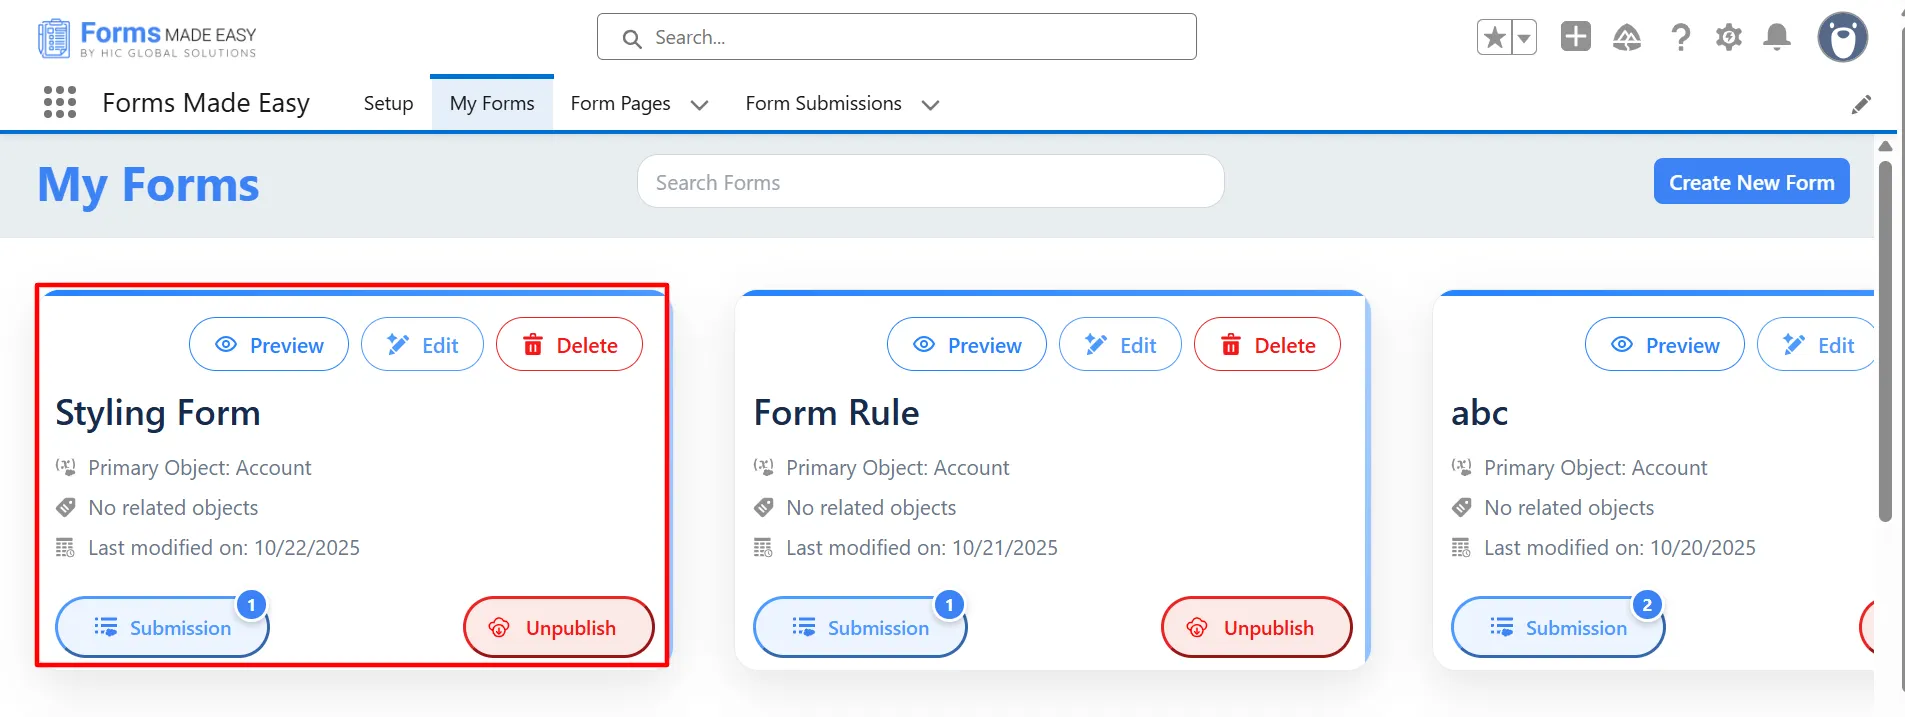The width and height of the screenshot is (1905, 717).
Task: Click the Create New Form button
Action: coord(1751,182)
